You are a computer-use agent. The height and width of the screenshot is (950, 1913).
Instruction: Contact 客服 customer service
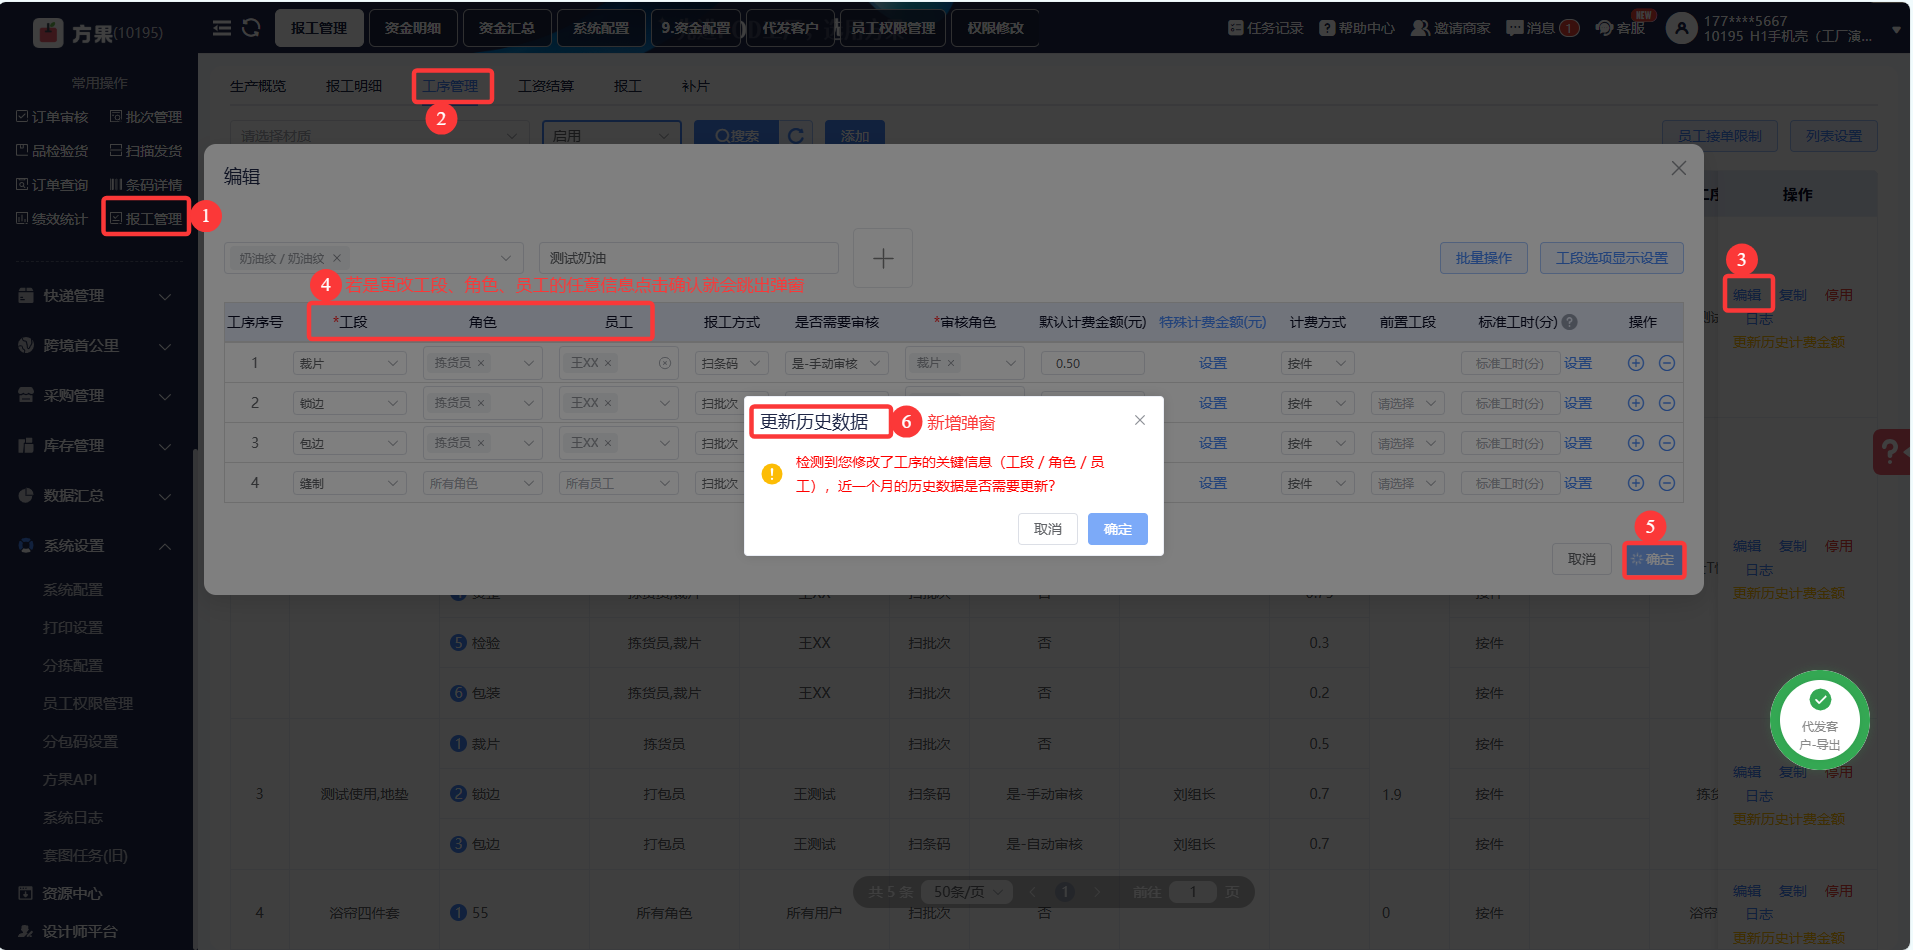coord(1621,28)
